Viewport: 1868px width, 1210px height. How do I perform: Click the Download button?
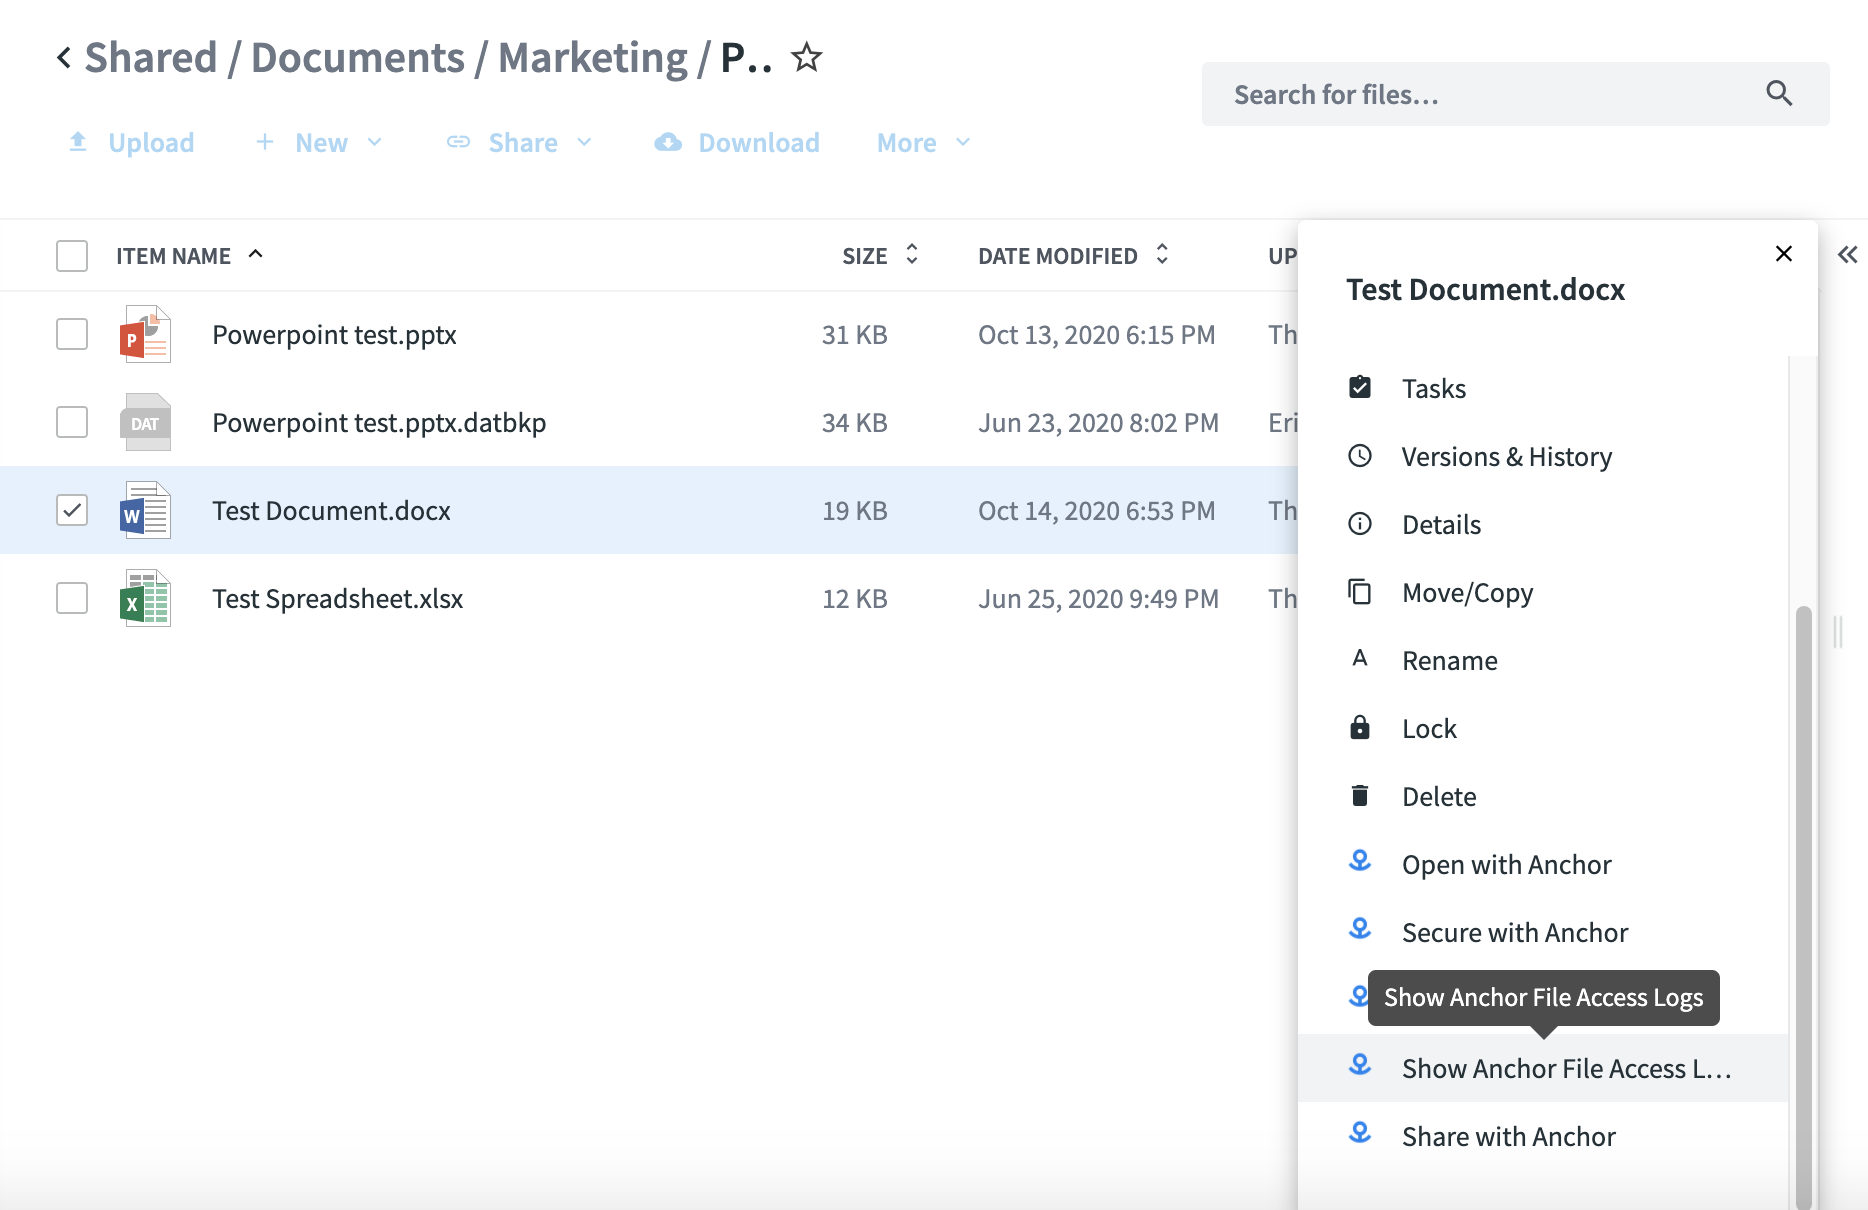738,143
